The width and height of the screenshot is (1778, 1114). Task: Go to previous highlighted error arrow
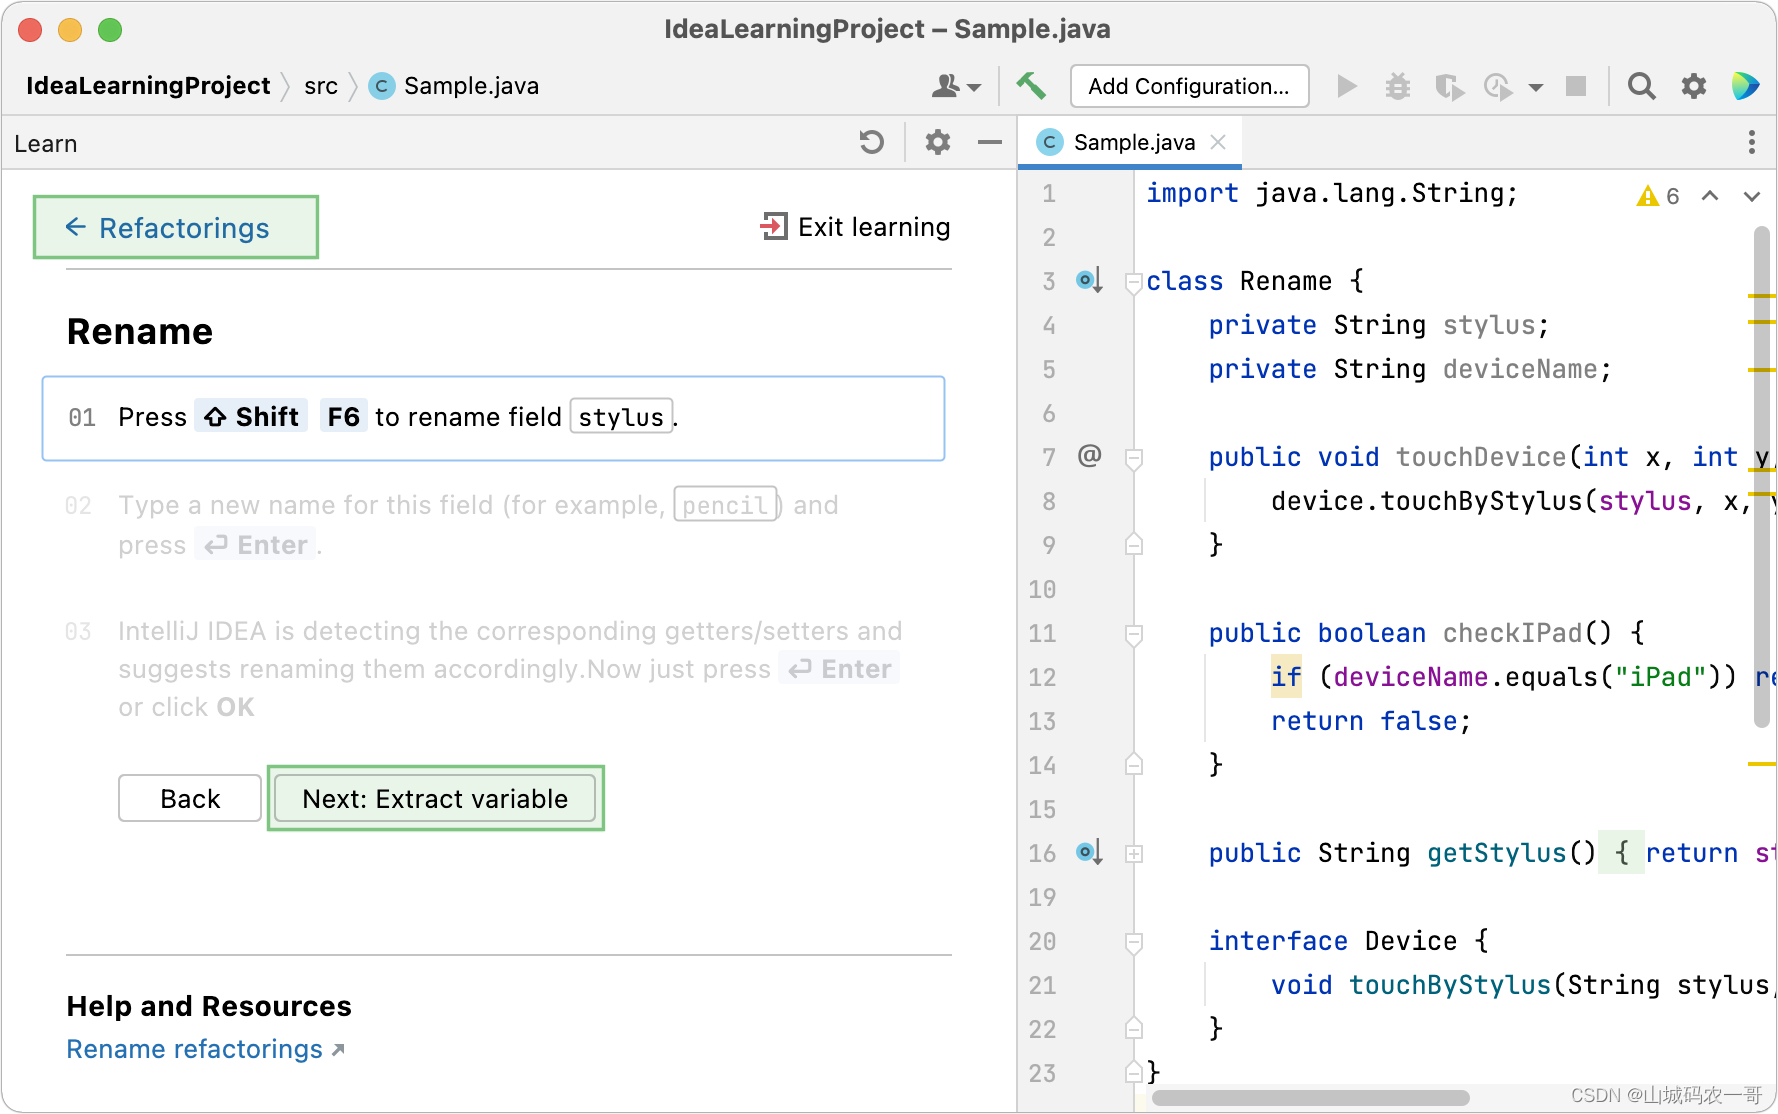pos(1710,196)
